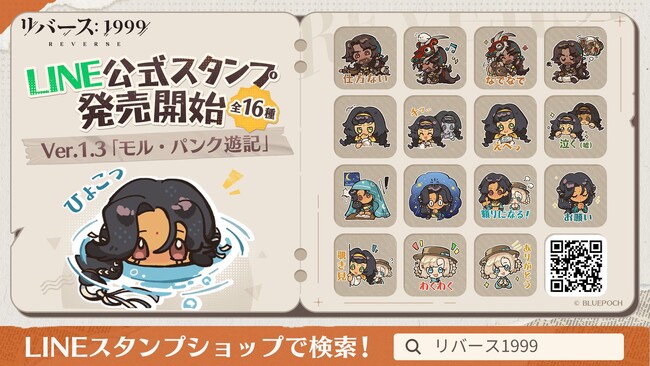Select the red mask dancing sticker with music note
This screenshot has width=650, height=366.
[x=435, y=58]
